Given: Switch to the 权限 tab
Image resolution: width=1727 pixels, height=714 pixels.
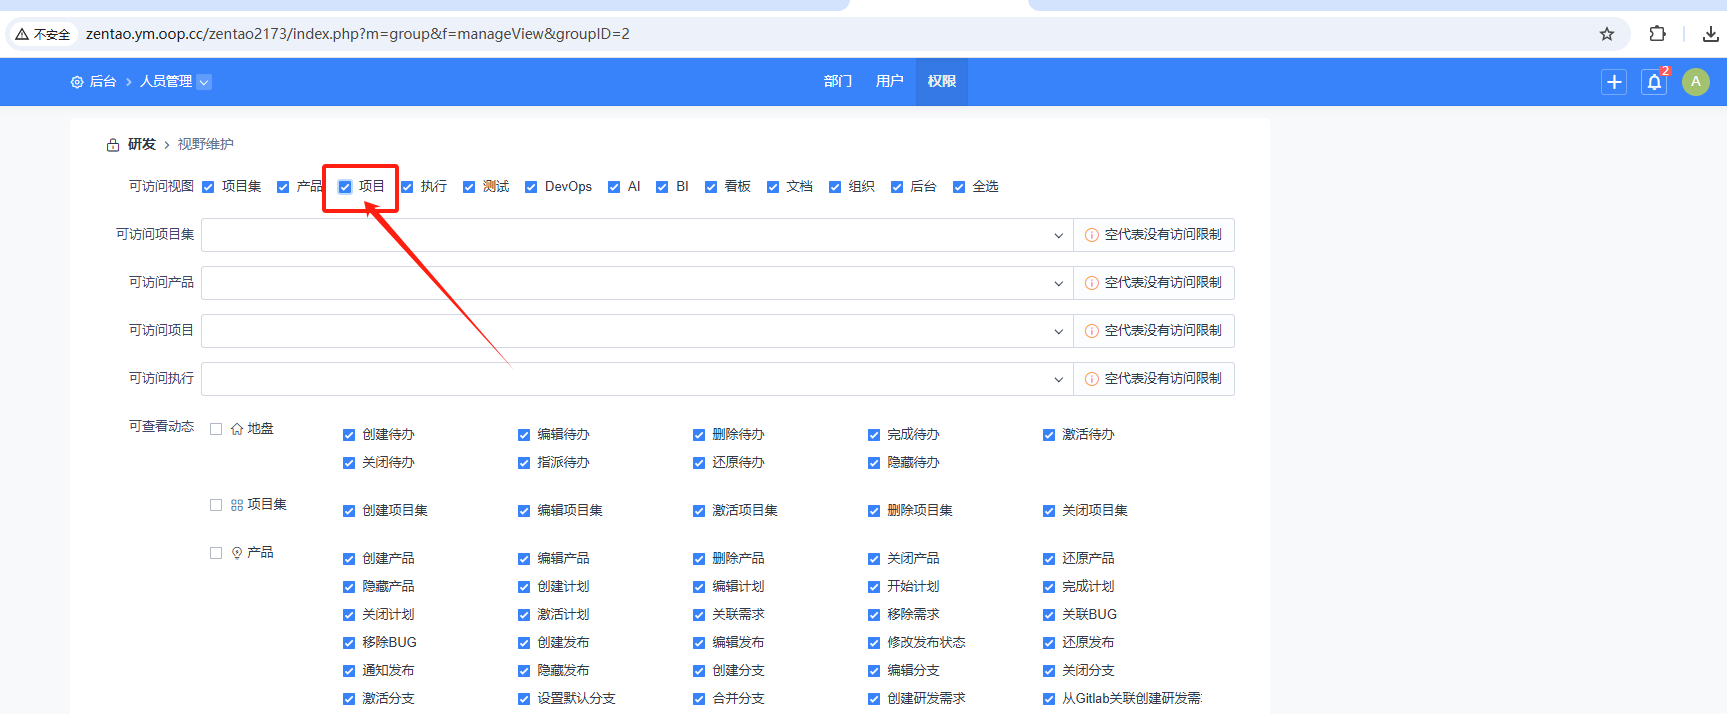Looking at the screenshot, I should pyautogui.click(x=942, y=81).
